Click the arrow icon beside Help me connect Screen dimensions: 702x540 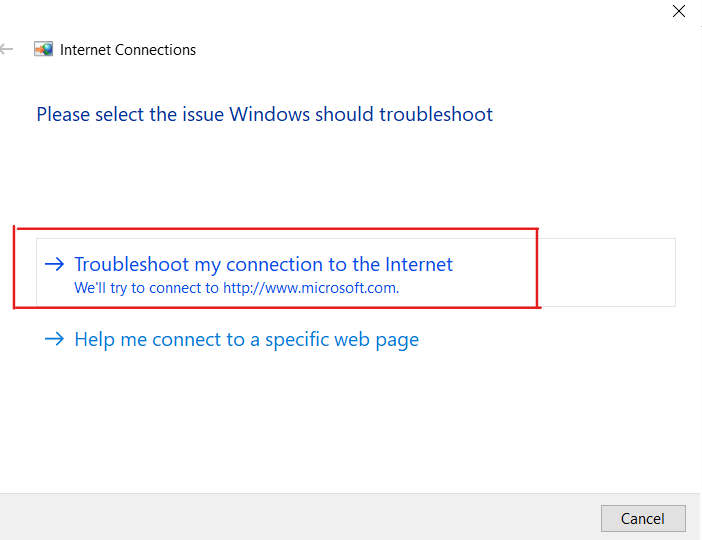(x=55, y=340)
